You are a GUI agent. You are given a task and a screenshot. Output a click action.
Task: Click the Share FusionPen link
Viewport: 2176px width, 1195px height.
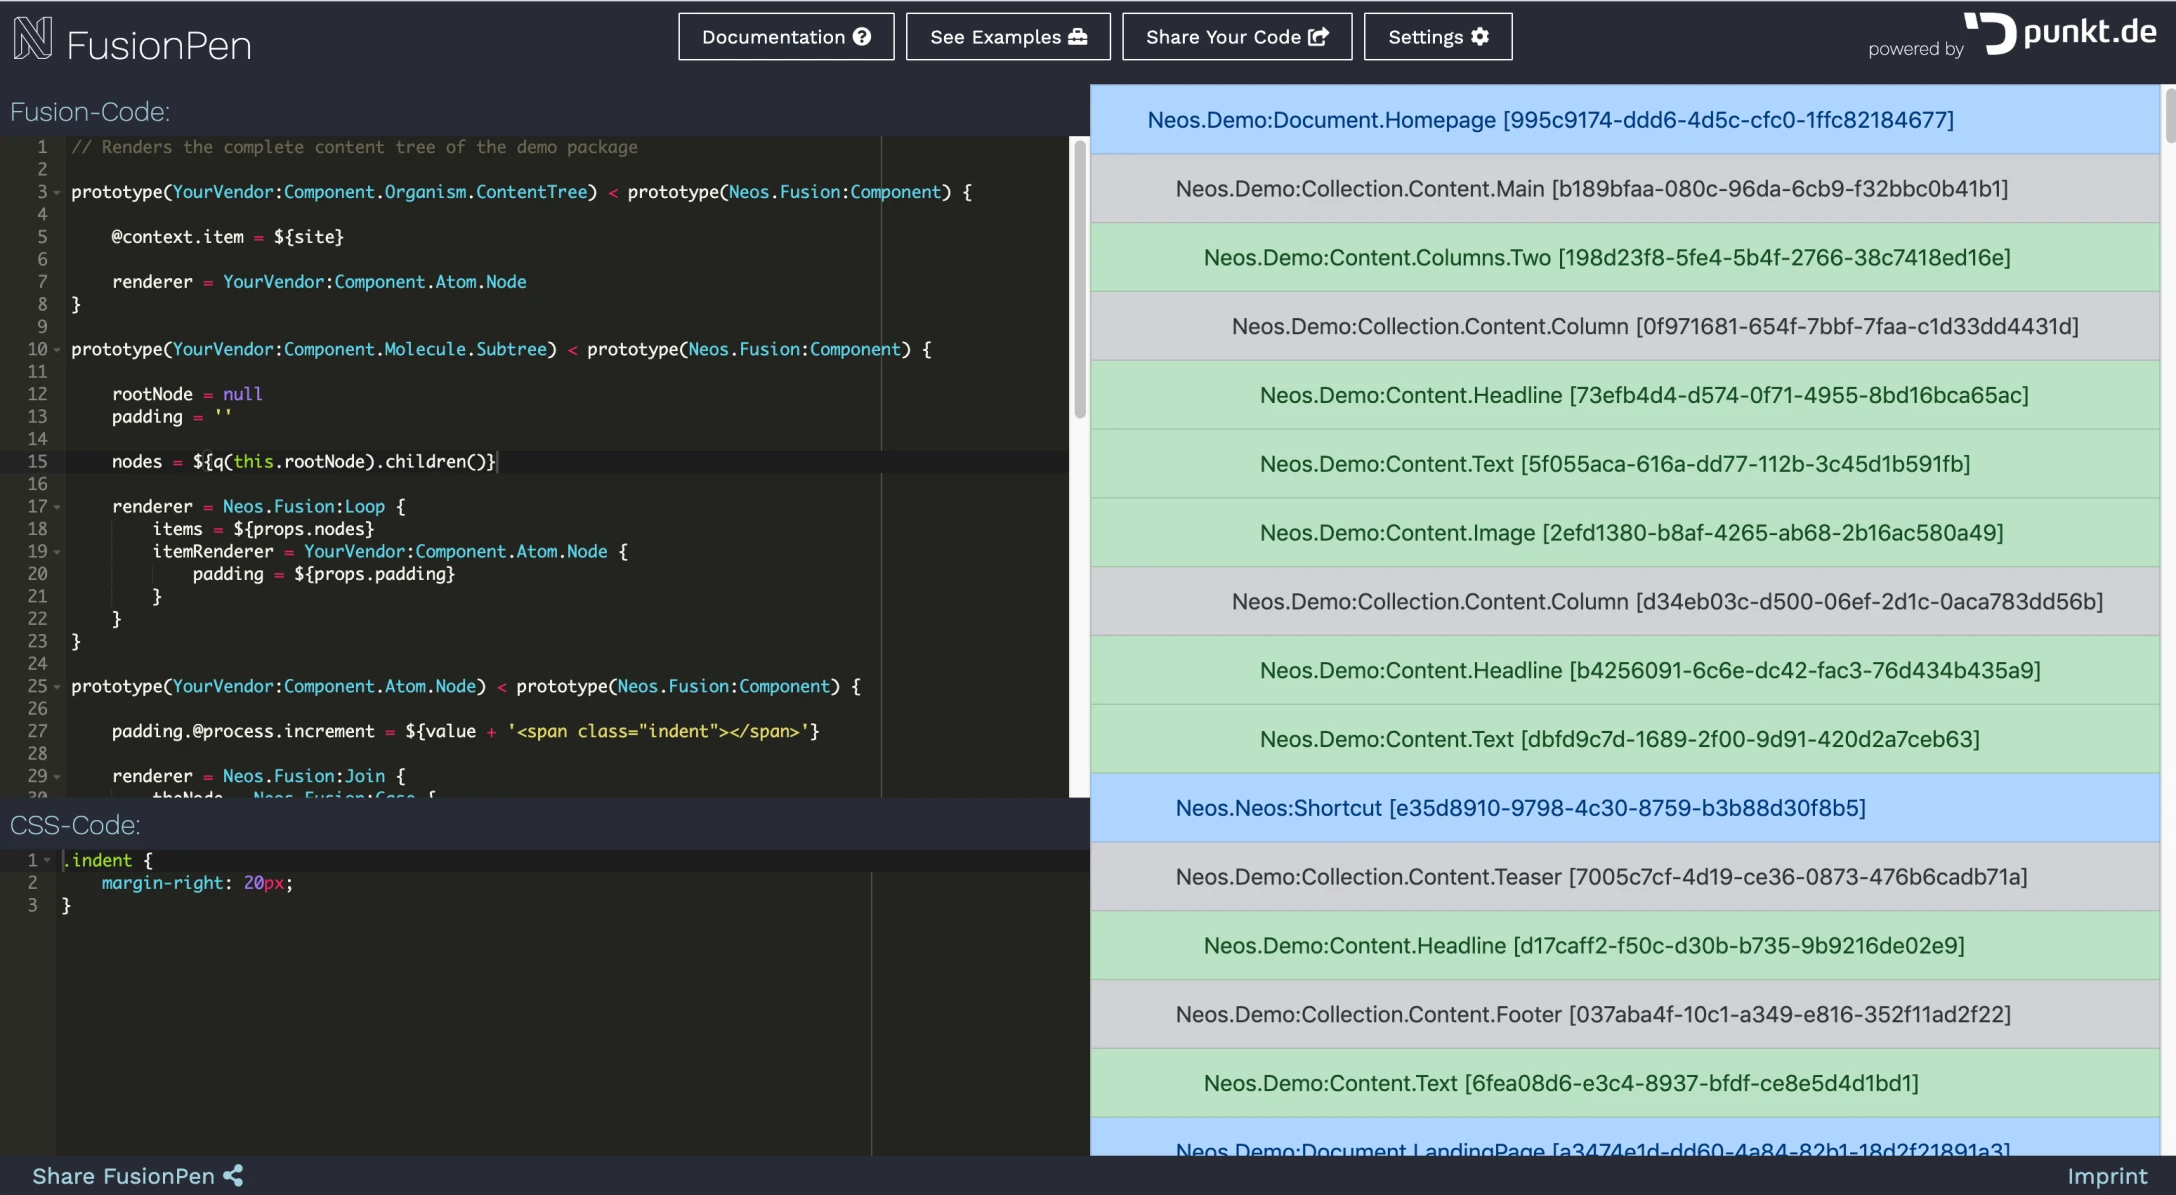tap(138, 1176)
